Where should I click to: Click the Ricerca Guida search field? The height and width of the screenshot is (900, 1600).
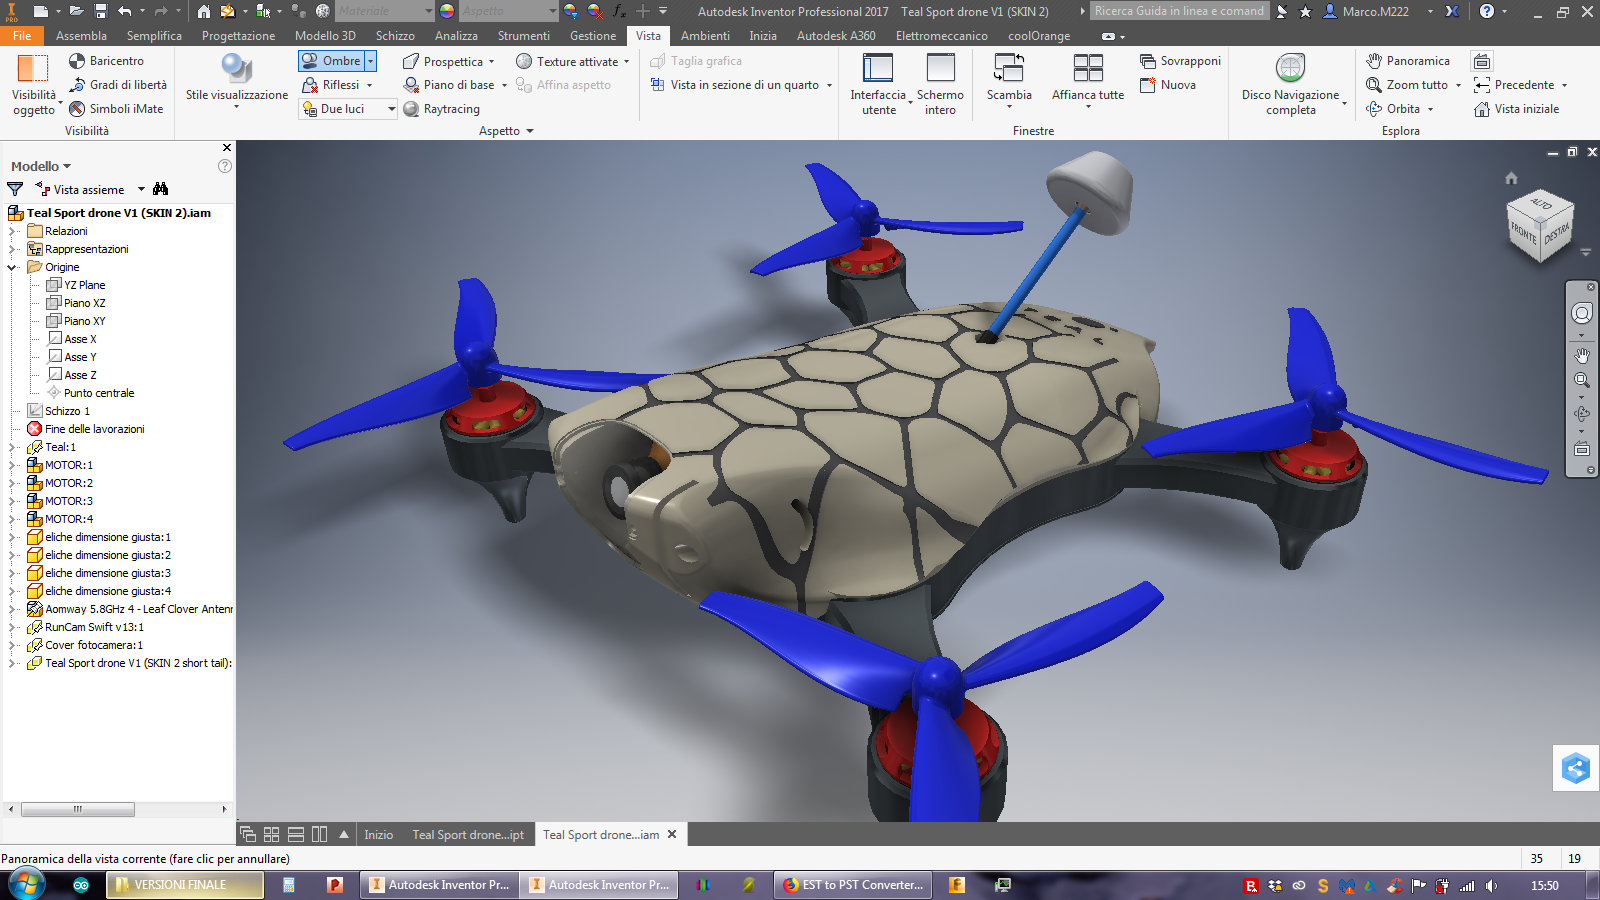coord(1179,11)
